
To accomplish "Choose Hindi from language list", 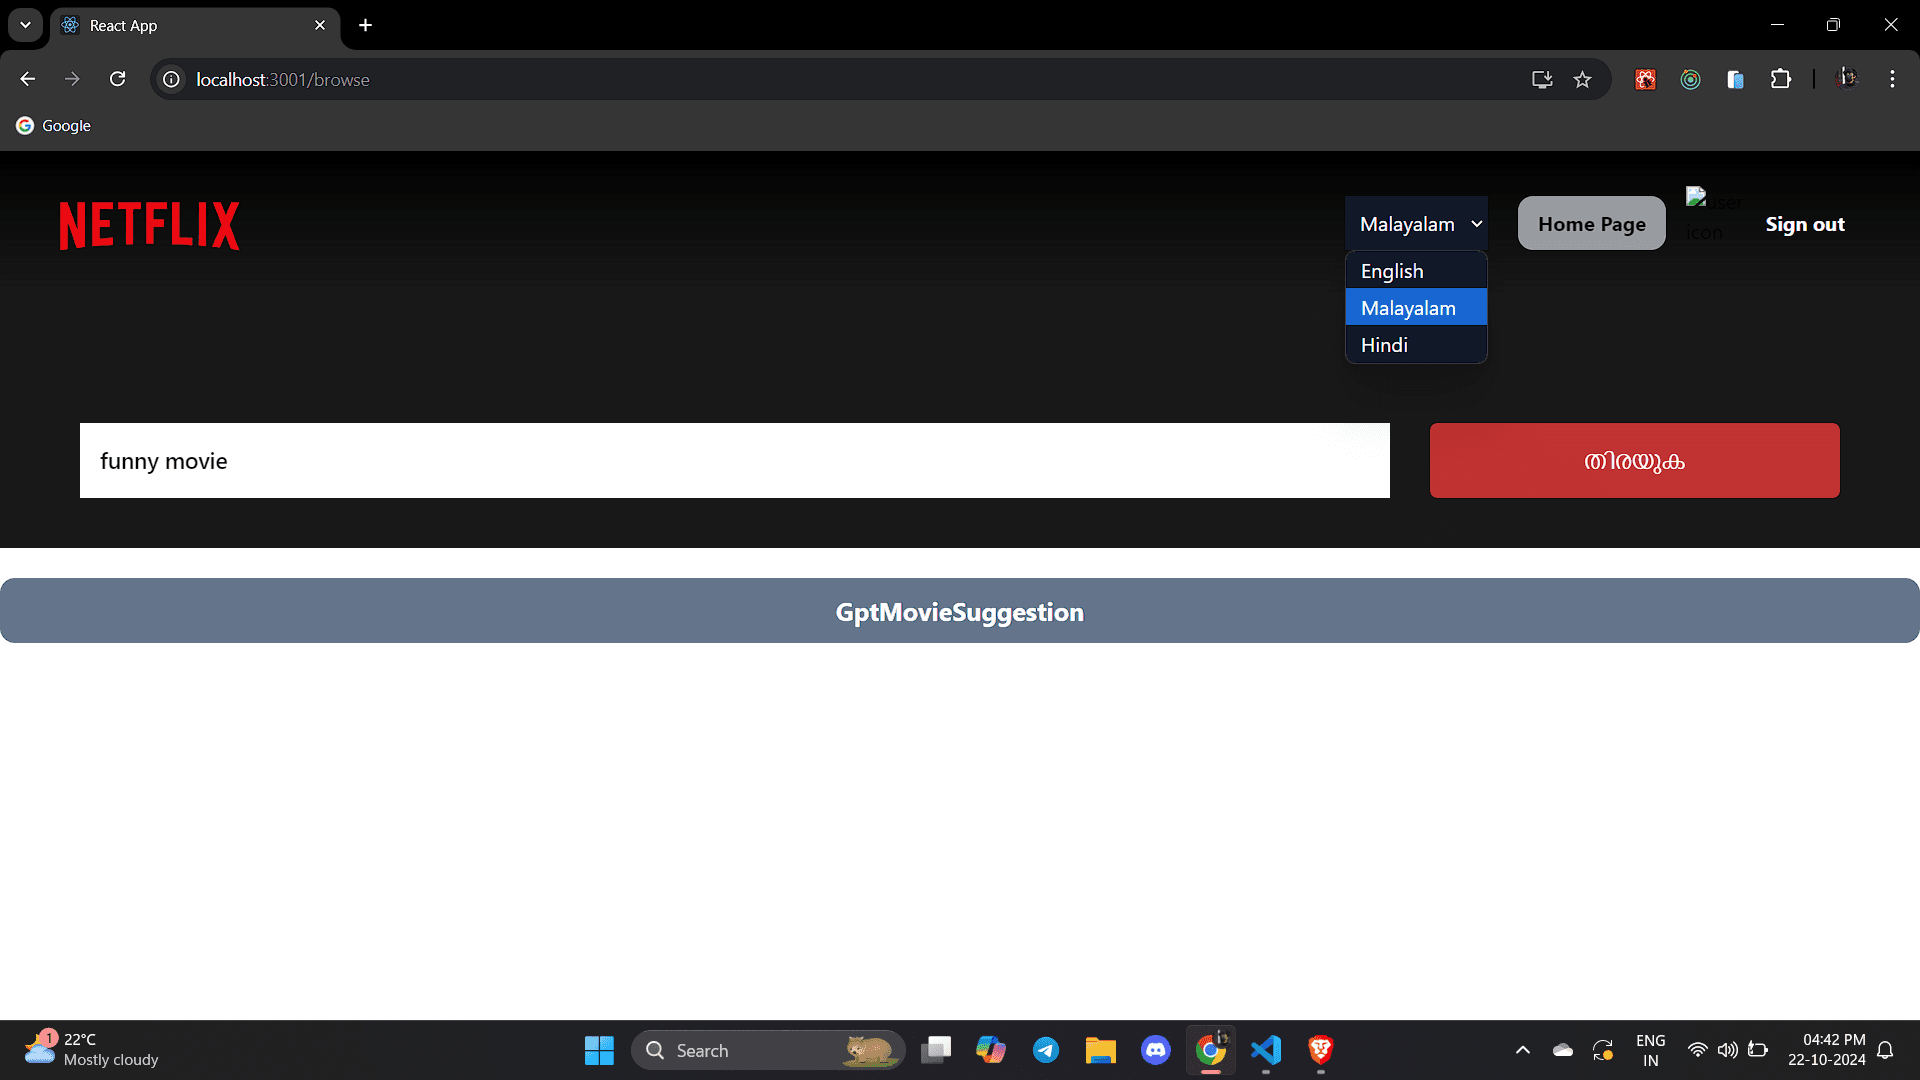I will click(1416, 345).
